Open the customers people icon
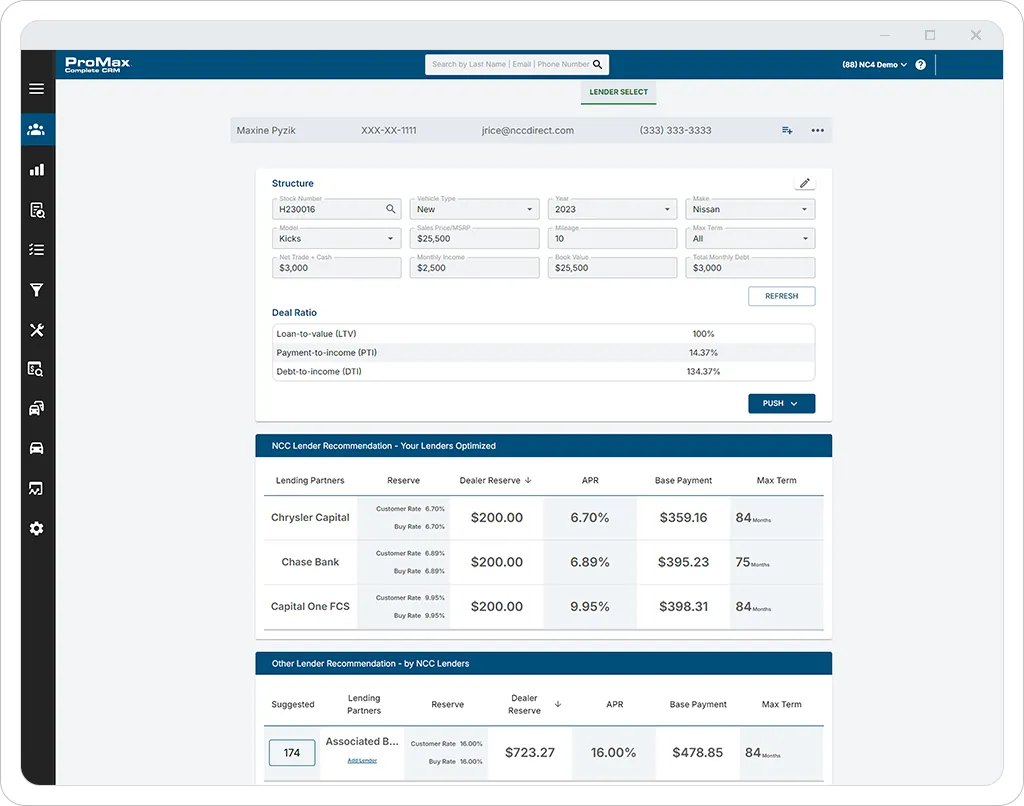Screen dimensions: 1024x806 coord(37,129)
